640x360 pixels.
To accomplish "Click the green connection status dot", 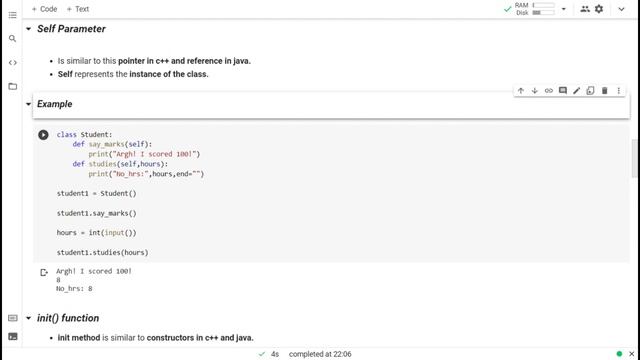I will (x=619, y=354).
